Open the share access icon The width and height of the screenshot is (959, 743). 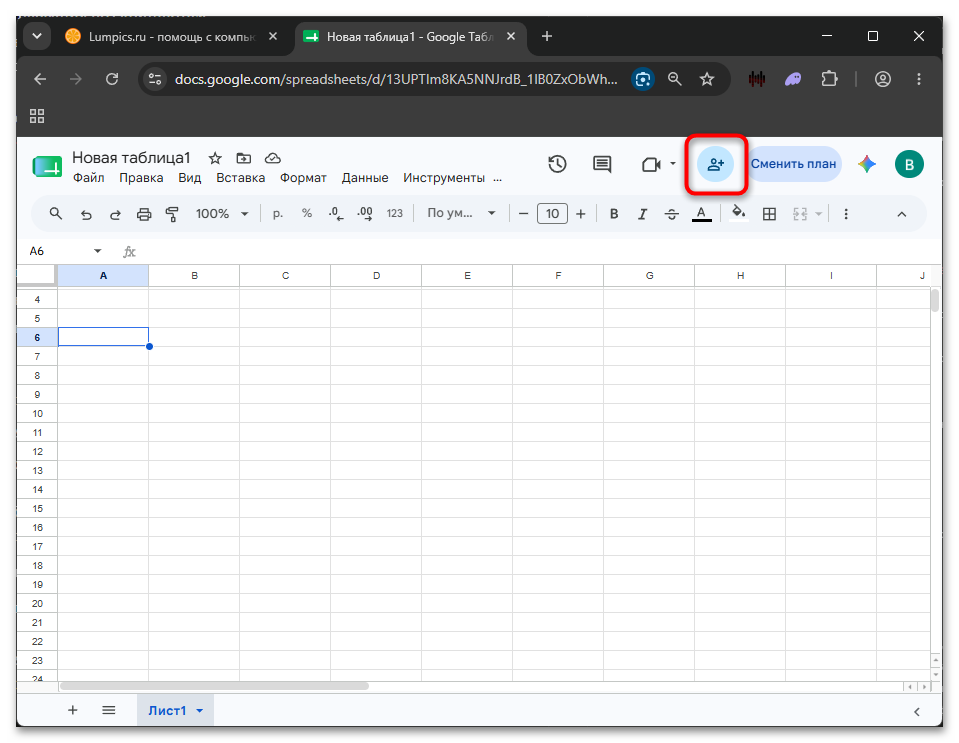pyautogui.click(x=716, y=164)
